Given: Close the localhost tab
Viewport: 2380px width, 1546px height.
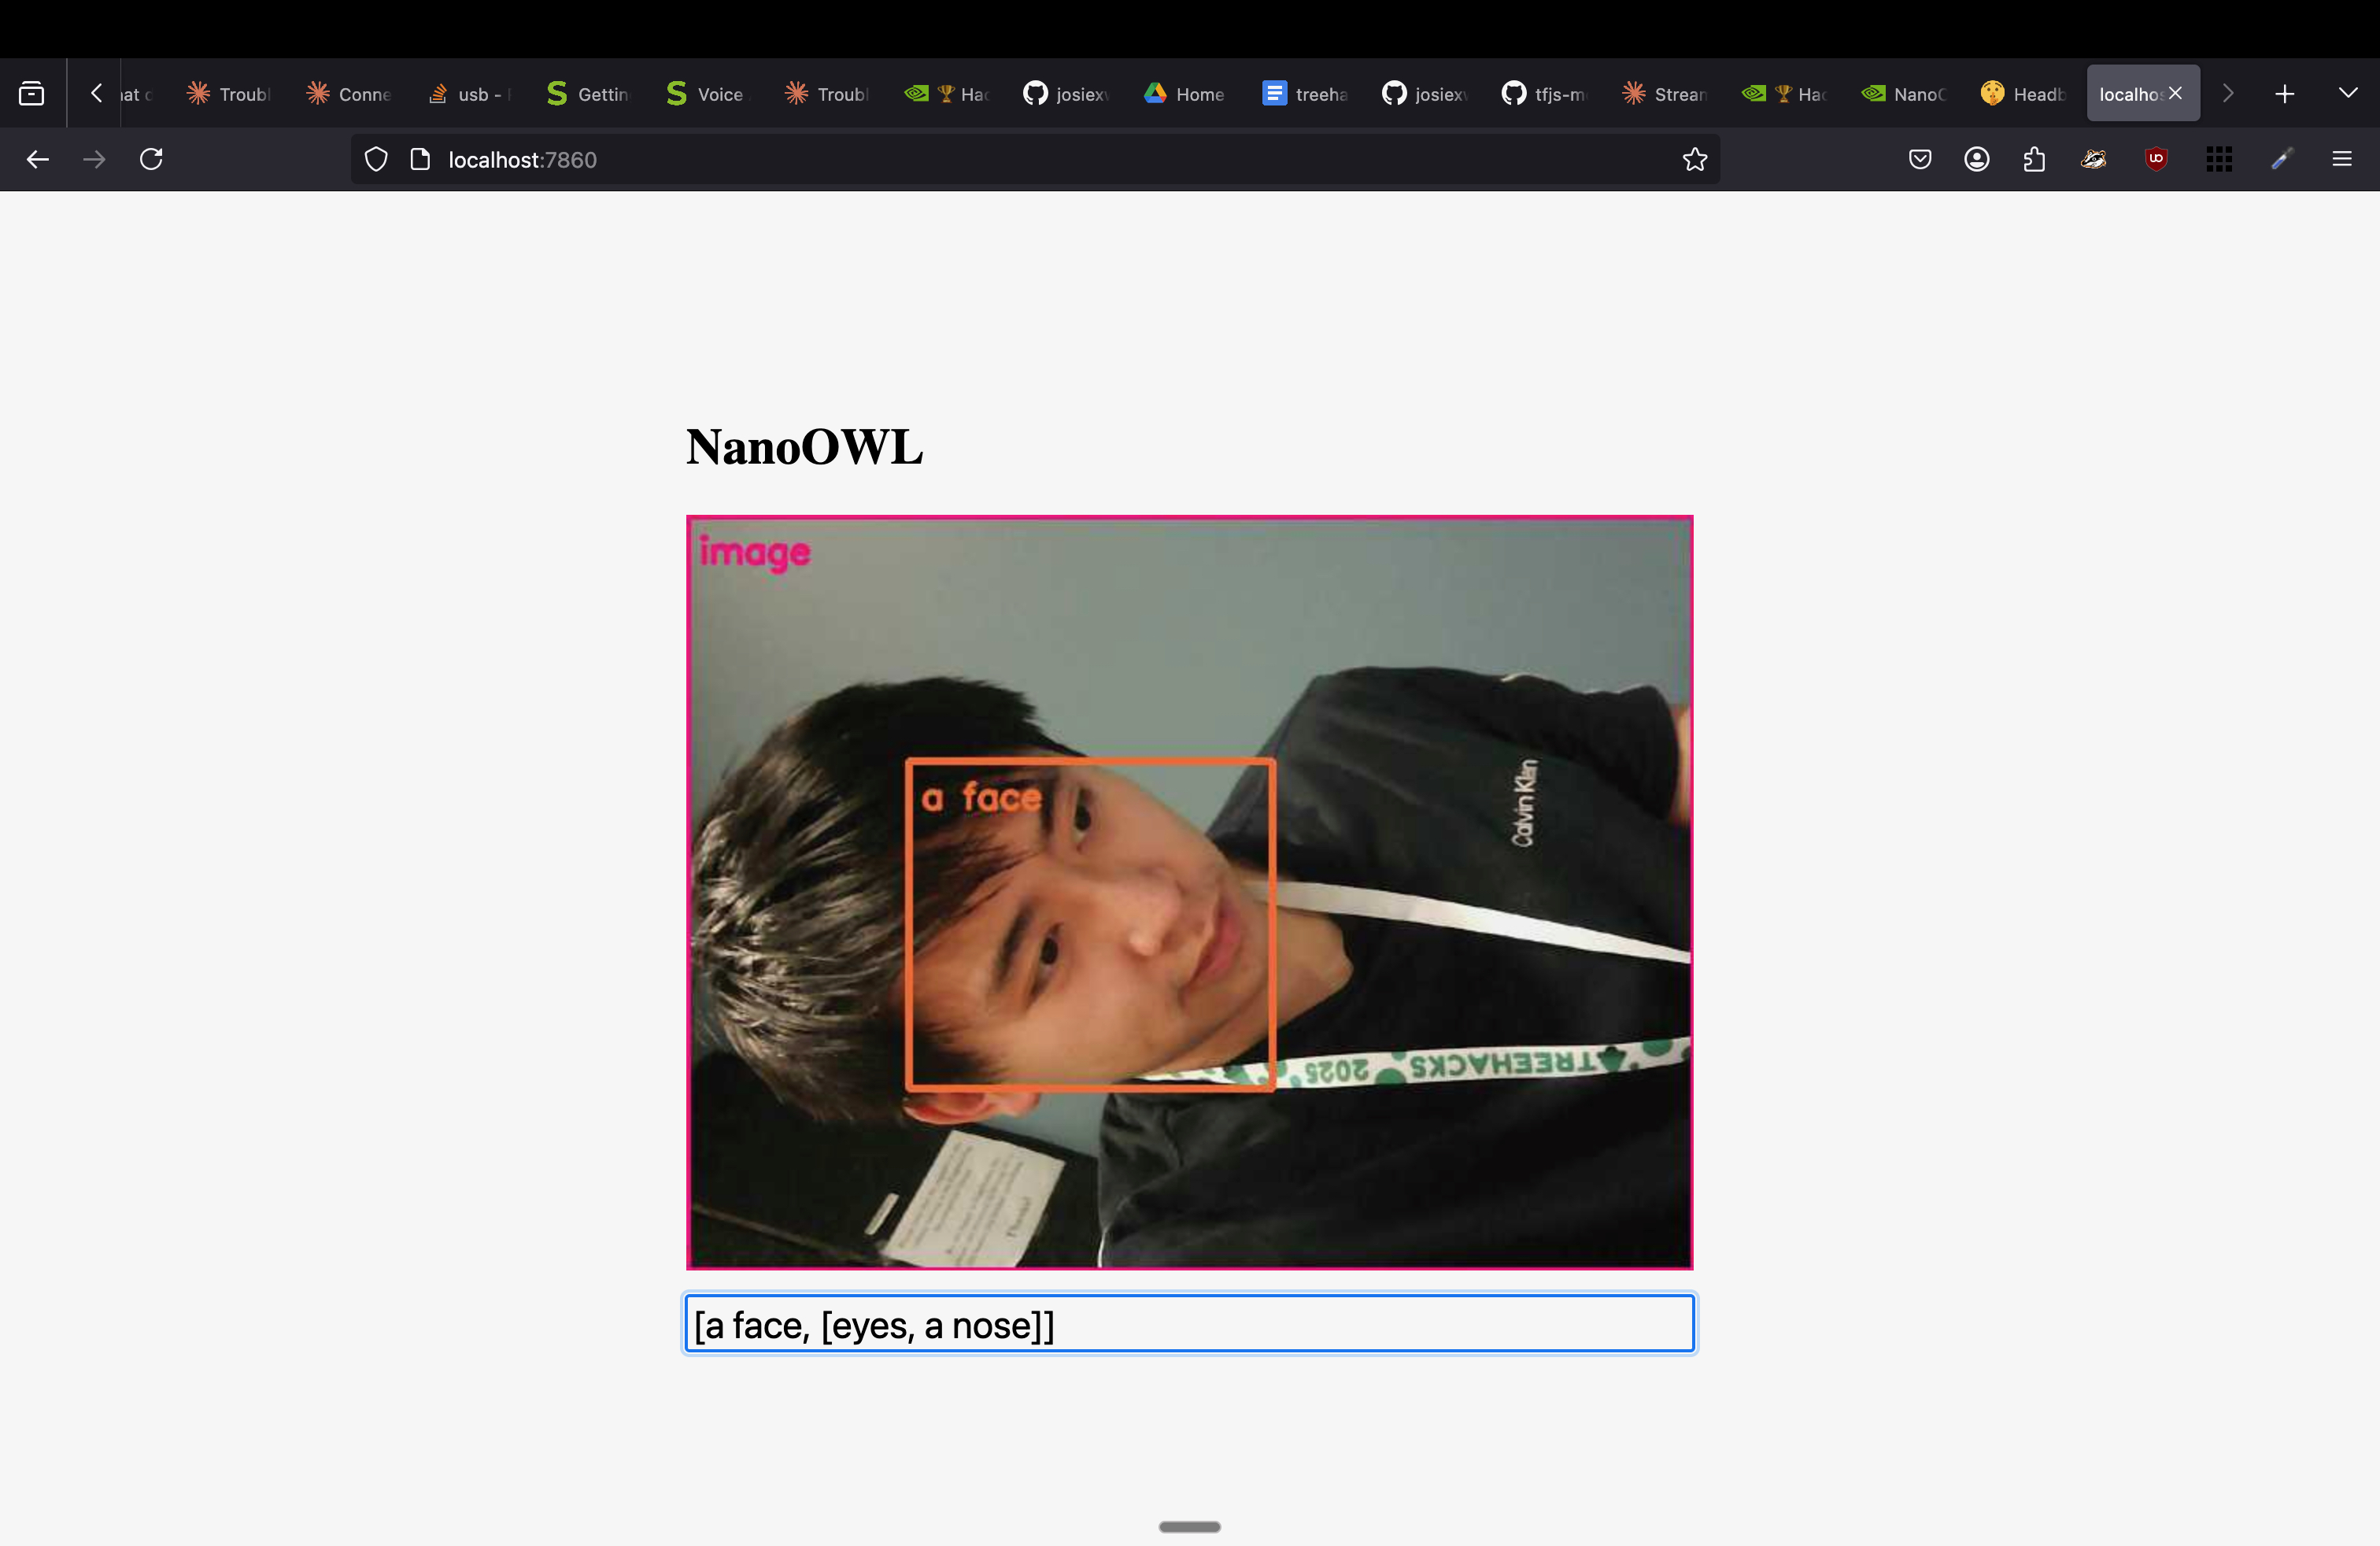Looking at the screenshot, I should click(2175, 93).
